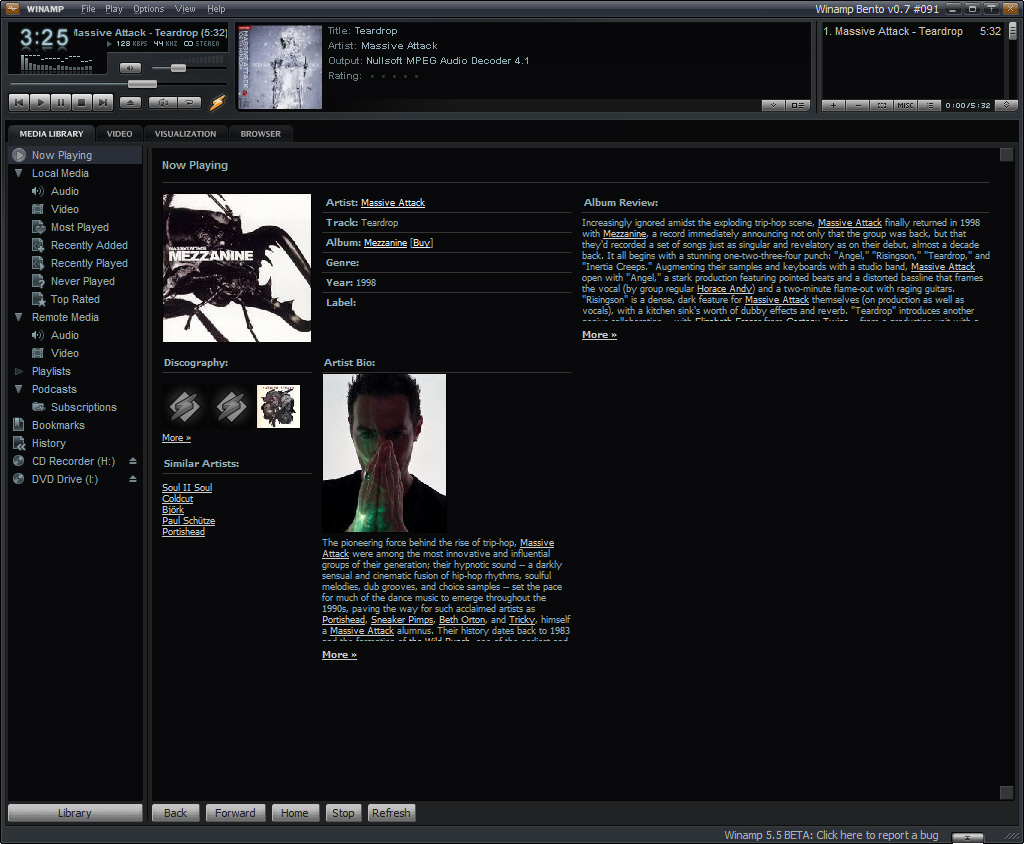Open Remote Media Video

point(65,353)
